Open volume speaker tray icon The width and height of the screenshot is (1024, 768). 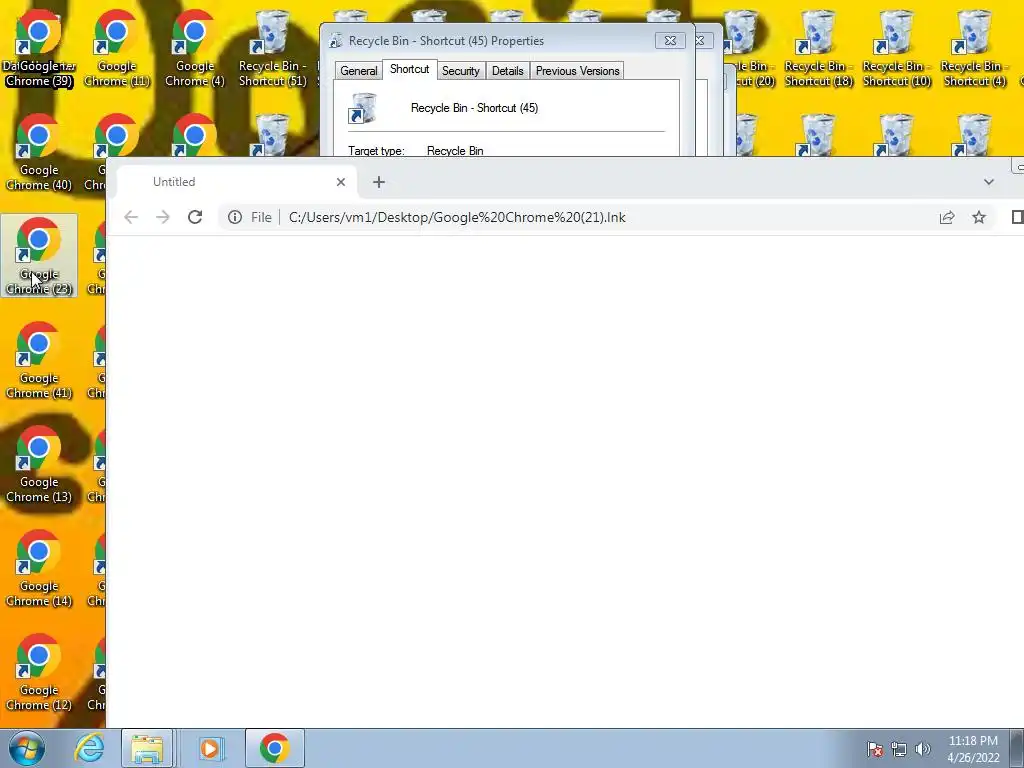coord(923,749)
